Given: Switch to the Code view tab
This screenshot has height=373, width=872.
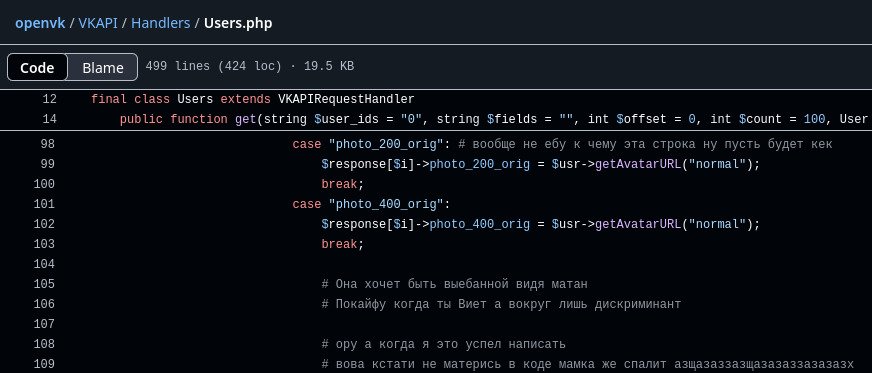Looking at the screenshot, I should coord(37,67).
